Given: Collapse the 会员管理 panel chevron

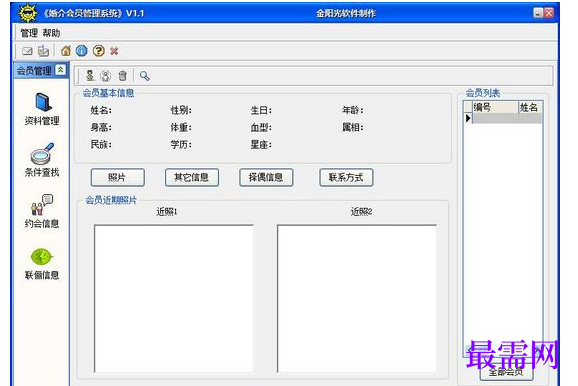Looking at the screenshot, I should (60, 70).
